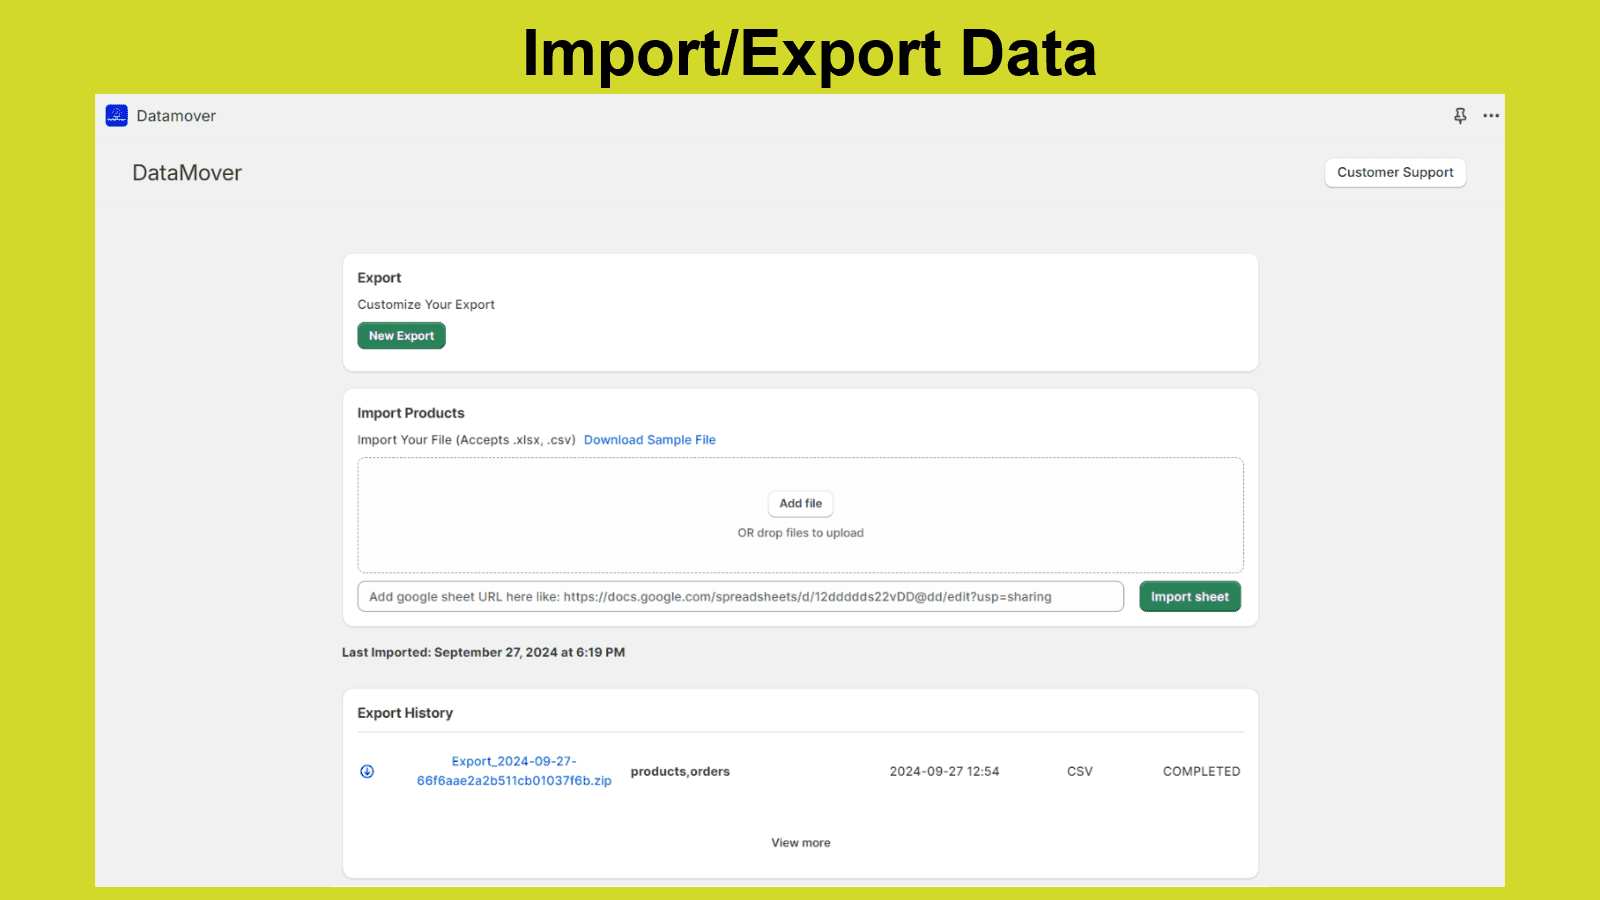Select the products,orders export entry text

pos(680,772)
